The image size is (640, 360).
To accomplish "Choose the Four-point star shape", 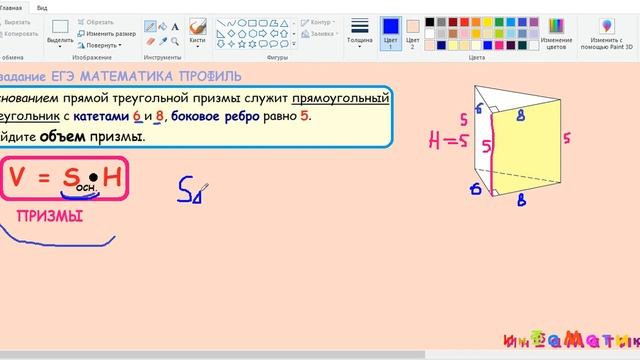I will 231,44.
